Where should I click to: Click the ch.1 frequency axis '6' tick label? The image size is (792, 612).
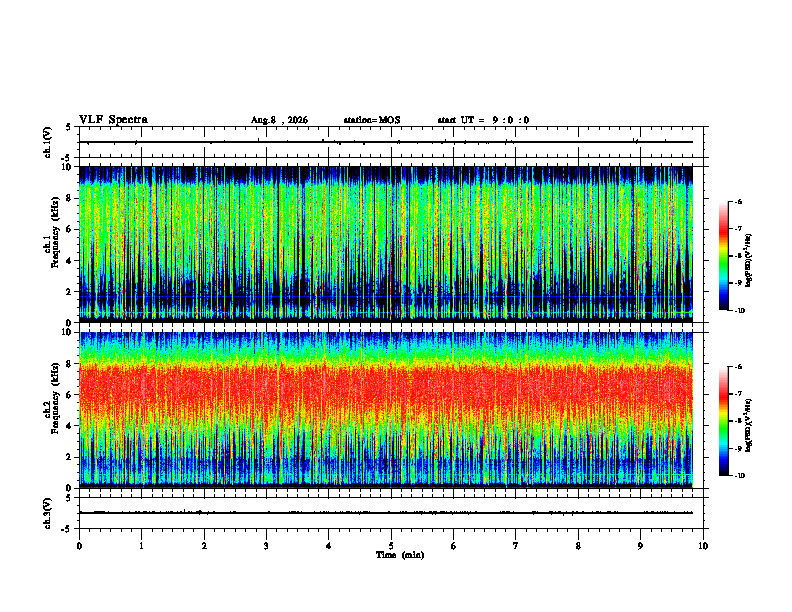pos(69,229)
